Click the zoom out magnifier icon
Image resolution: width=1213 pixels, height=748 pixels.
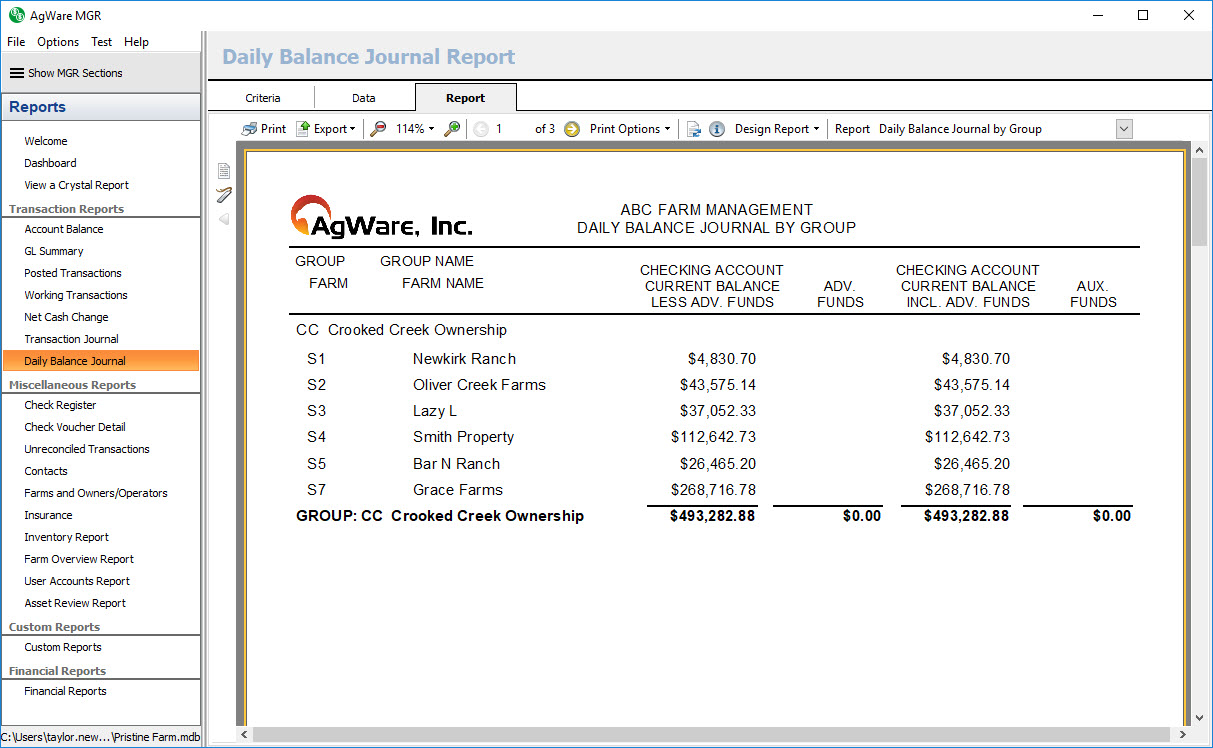(x=378, y=129)
